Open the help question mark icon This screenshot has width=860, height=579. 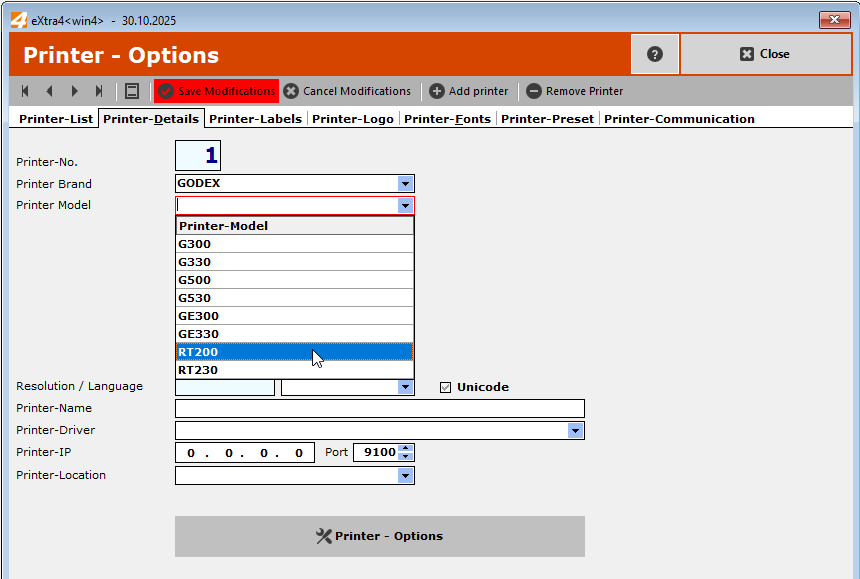tap(655, 54)
